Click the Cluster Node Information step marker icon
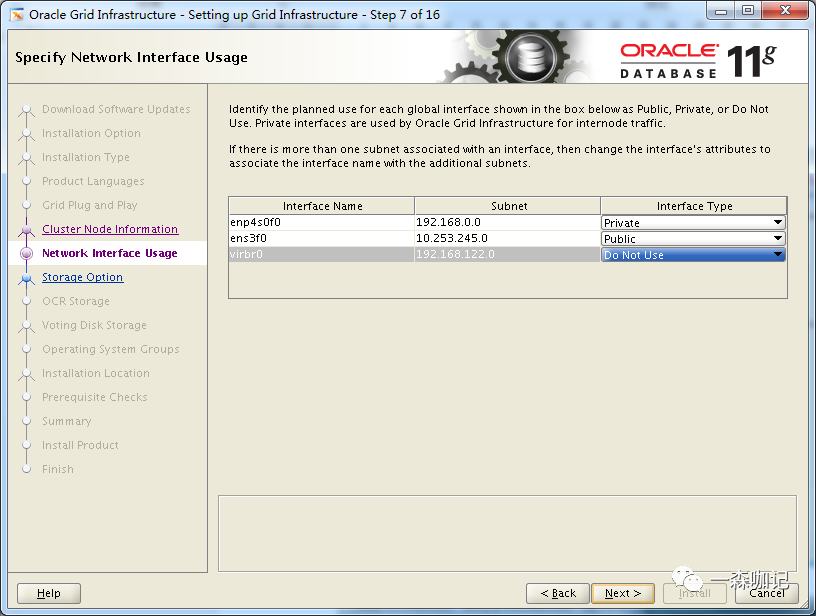This screenshot has height=616, width=816. tap(26, 230)
